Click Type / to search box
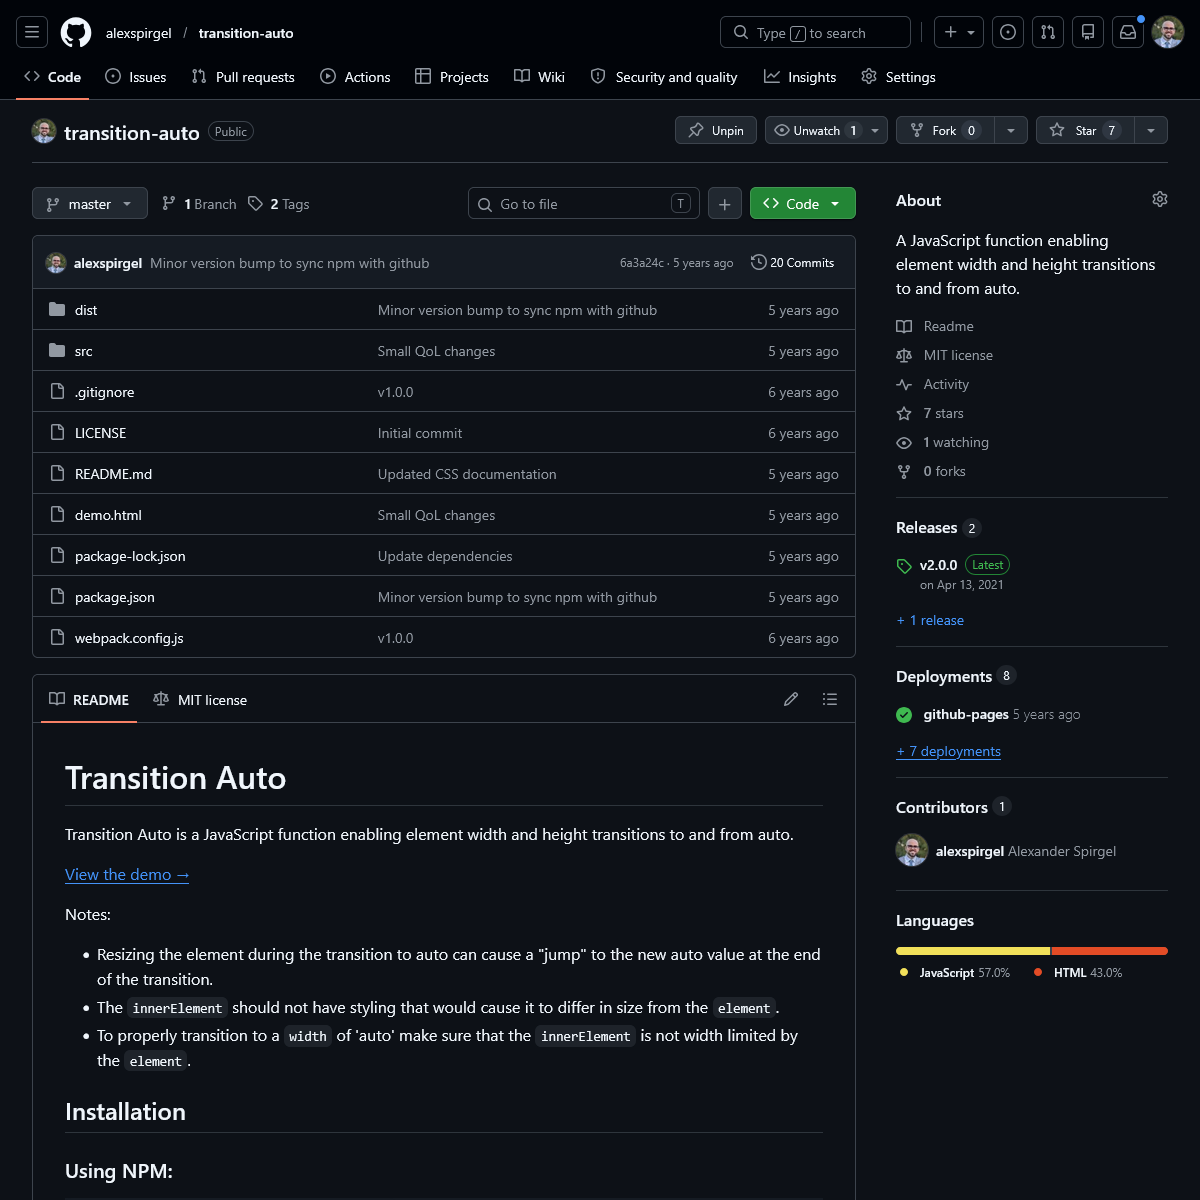The image size is (1200, 1200). (x=815, y=32)
